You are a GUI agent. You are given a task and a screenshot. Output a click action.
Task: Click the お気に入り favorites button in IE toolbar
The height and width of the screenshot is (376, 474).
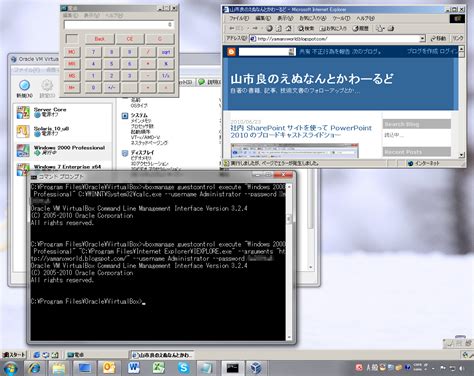pyautogui.click(x=333, y=29)
